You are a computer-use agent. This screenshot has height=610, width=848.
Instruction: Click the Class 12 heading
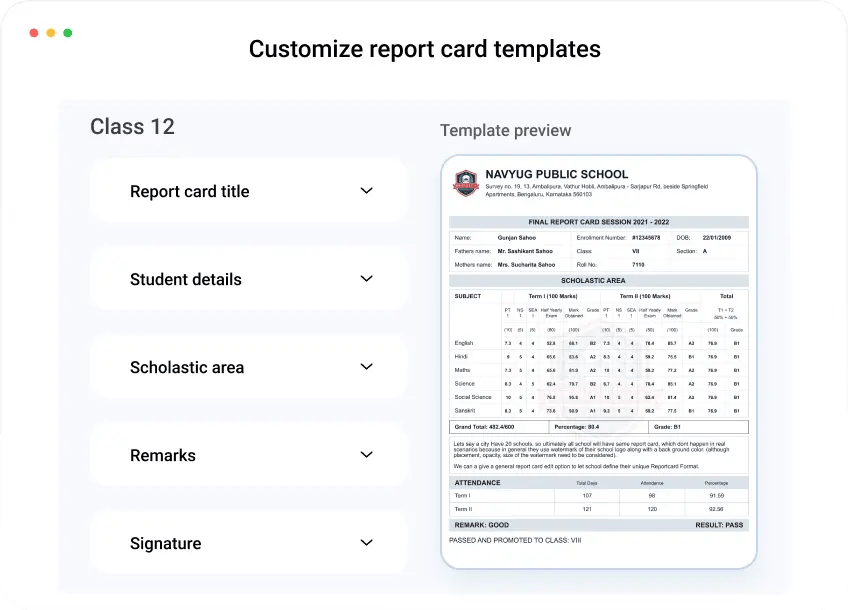point(132,127)
